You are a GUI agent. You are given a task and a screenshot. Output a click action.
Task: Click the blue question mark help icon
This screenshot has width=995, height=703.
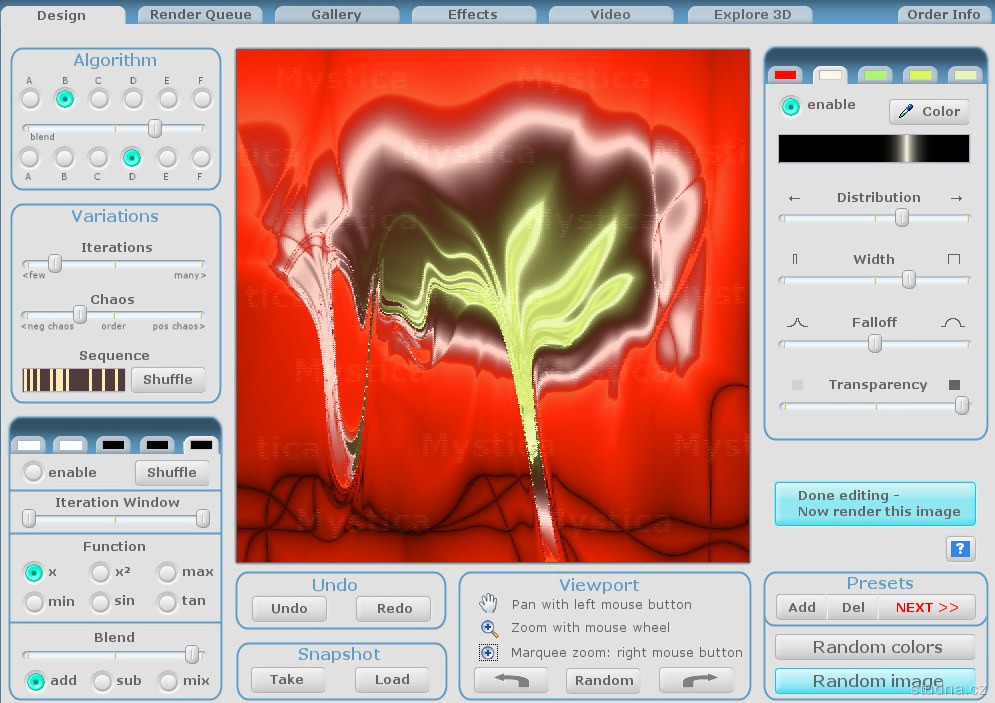pos(960,548)
